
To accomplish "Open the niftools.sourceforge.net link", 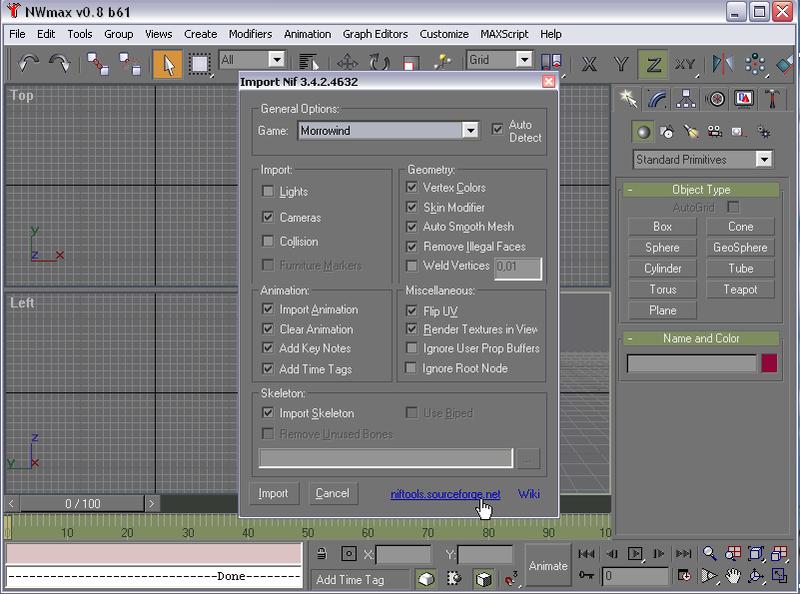I will point(445,494).
